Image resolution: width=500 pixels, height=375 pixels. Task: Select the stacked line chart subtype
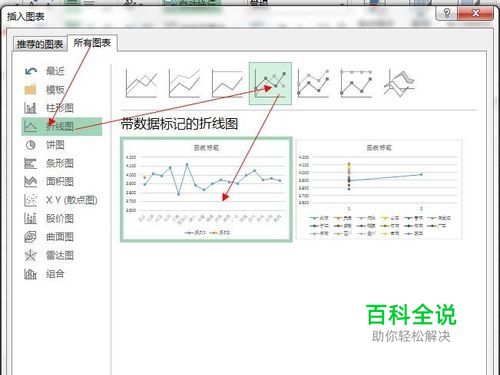(184, 83)
